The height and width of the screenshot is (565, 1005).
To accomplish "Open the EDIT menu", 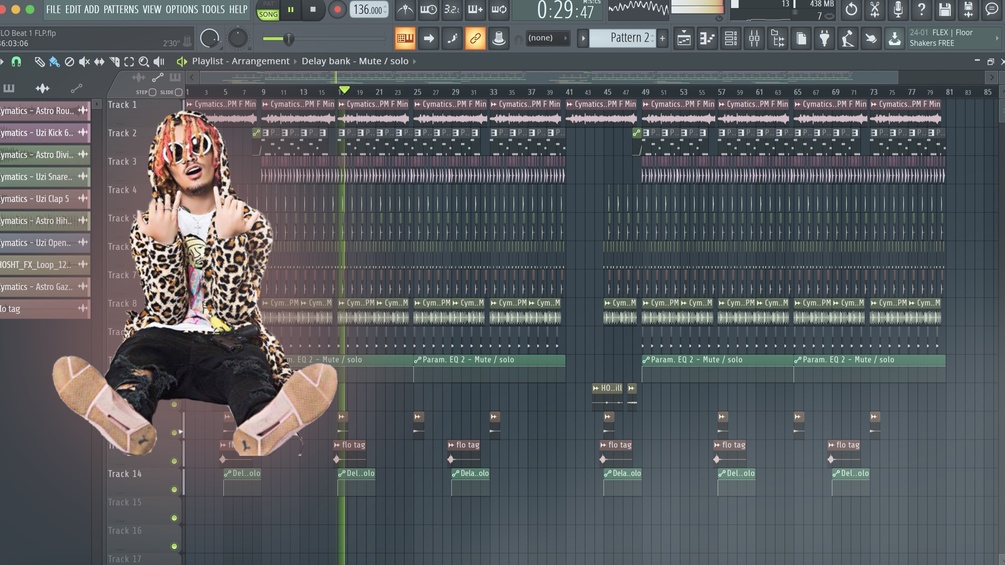I will 72,10.
